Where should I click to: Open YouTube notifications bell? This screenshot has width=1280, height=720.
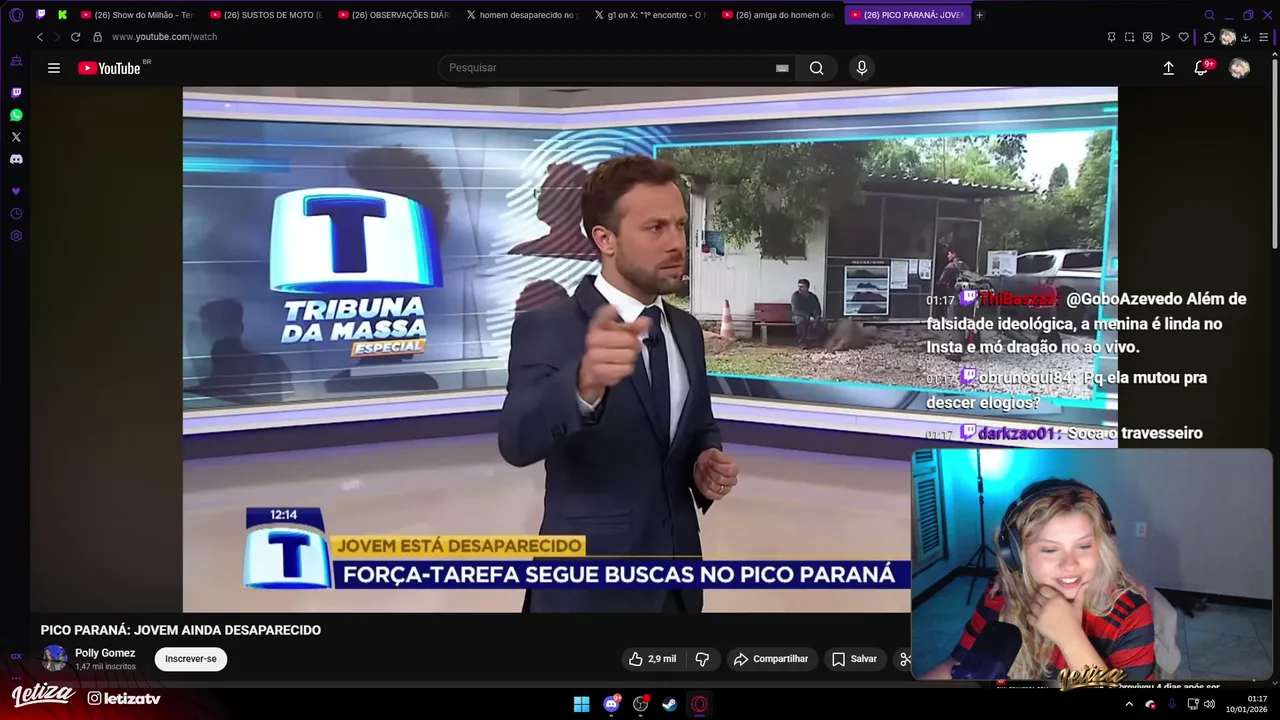(1202, 68)
